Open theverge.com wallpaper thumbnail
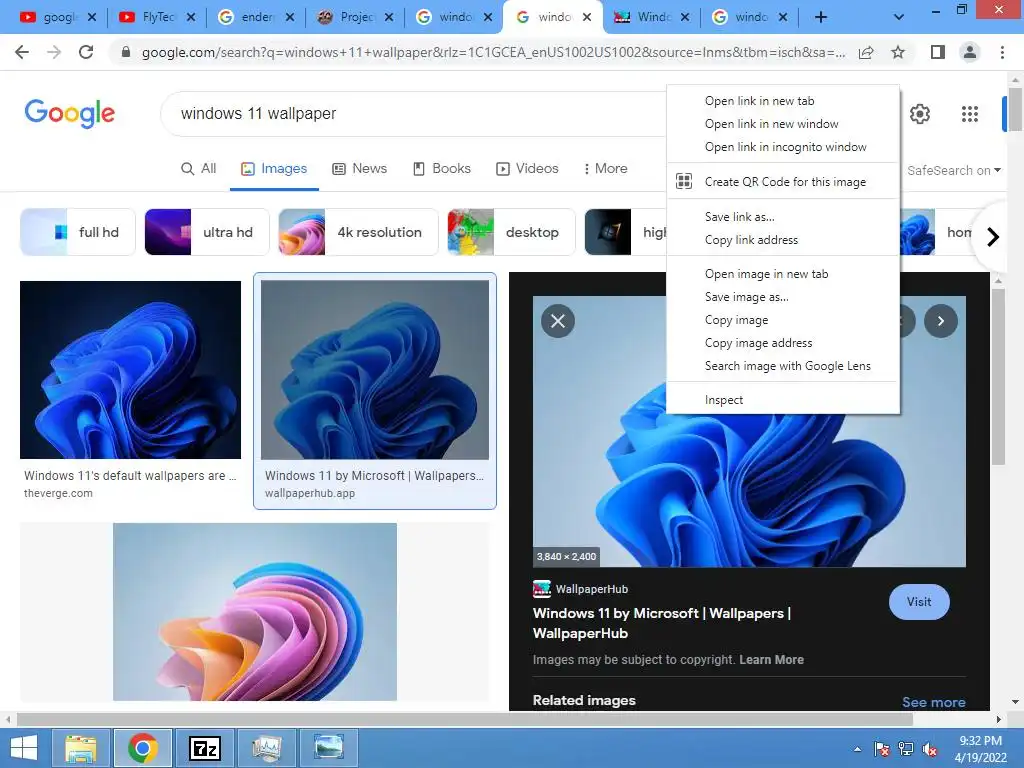The image size is (1024, 768). [131, 370]
